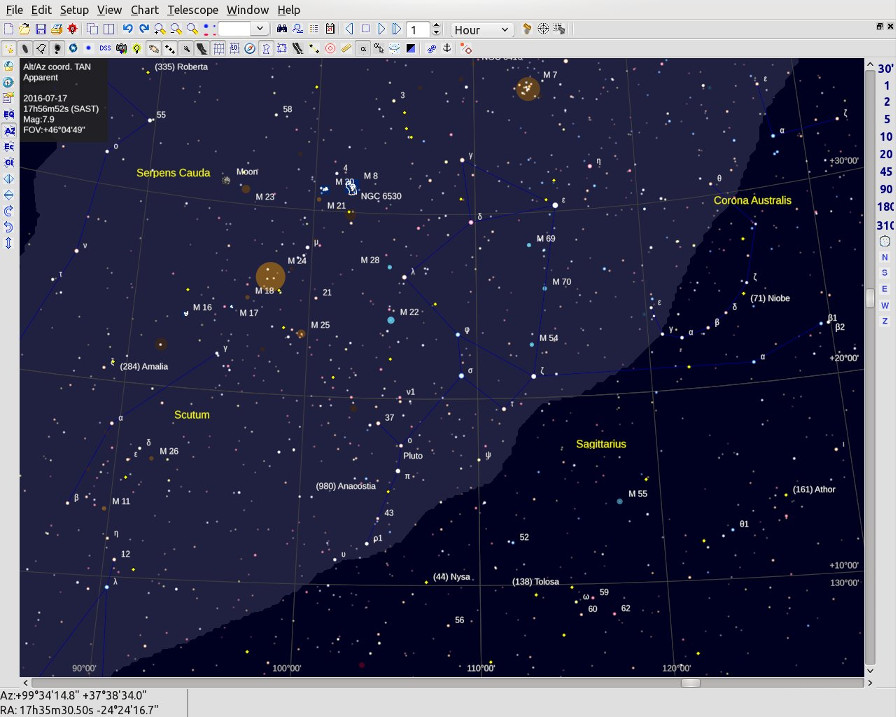Image resolution: width=896 pixels, height=717 pixels.
Task: Open the View menu
Action: (x=109, y=10)
